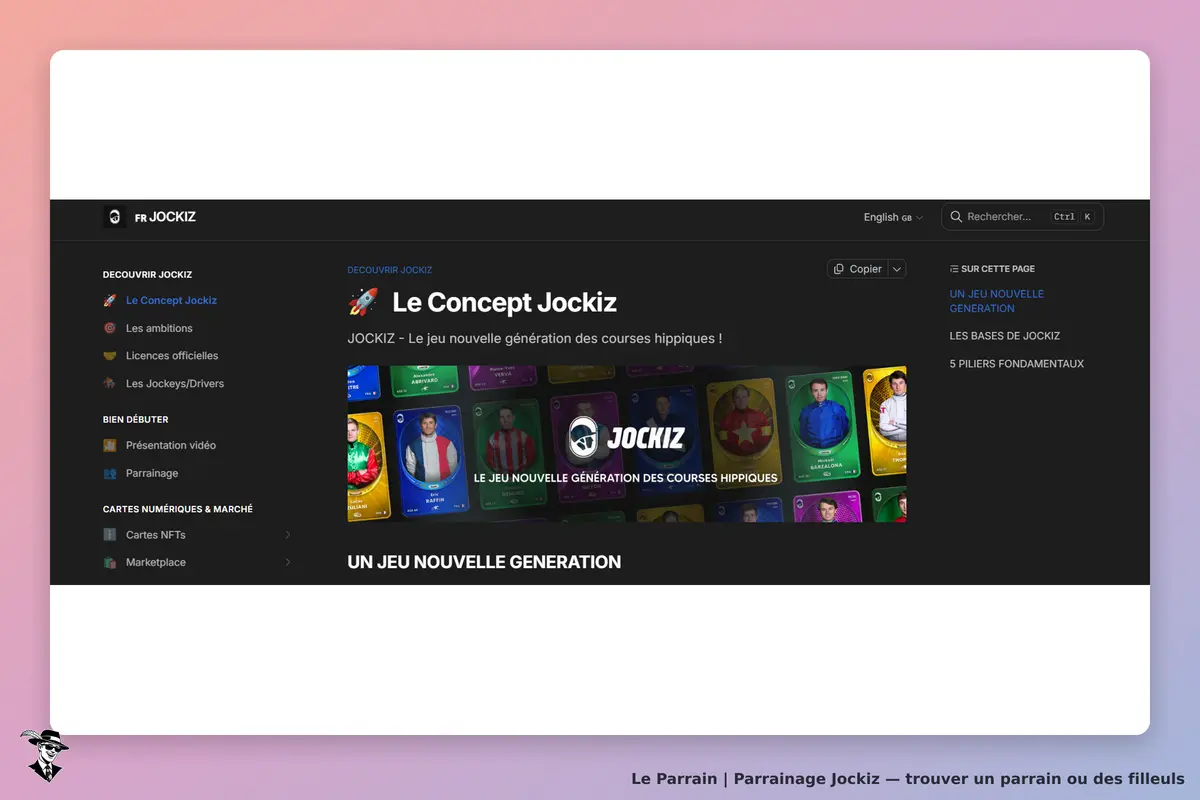
Task: Jump to UN JEU NOUVELLE GENERATION section
Action: coord(997,301)
